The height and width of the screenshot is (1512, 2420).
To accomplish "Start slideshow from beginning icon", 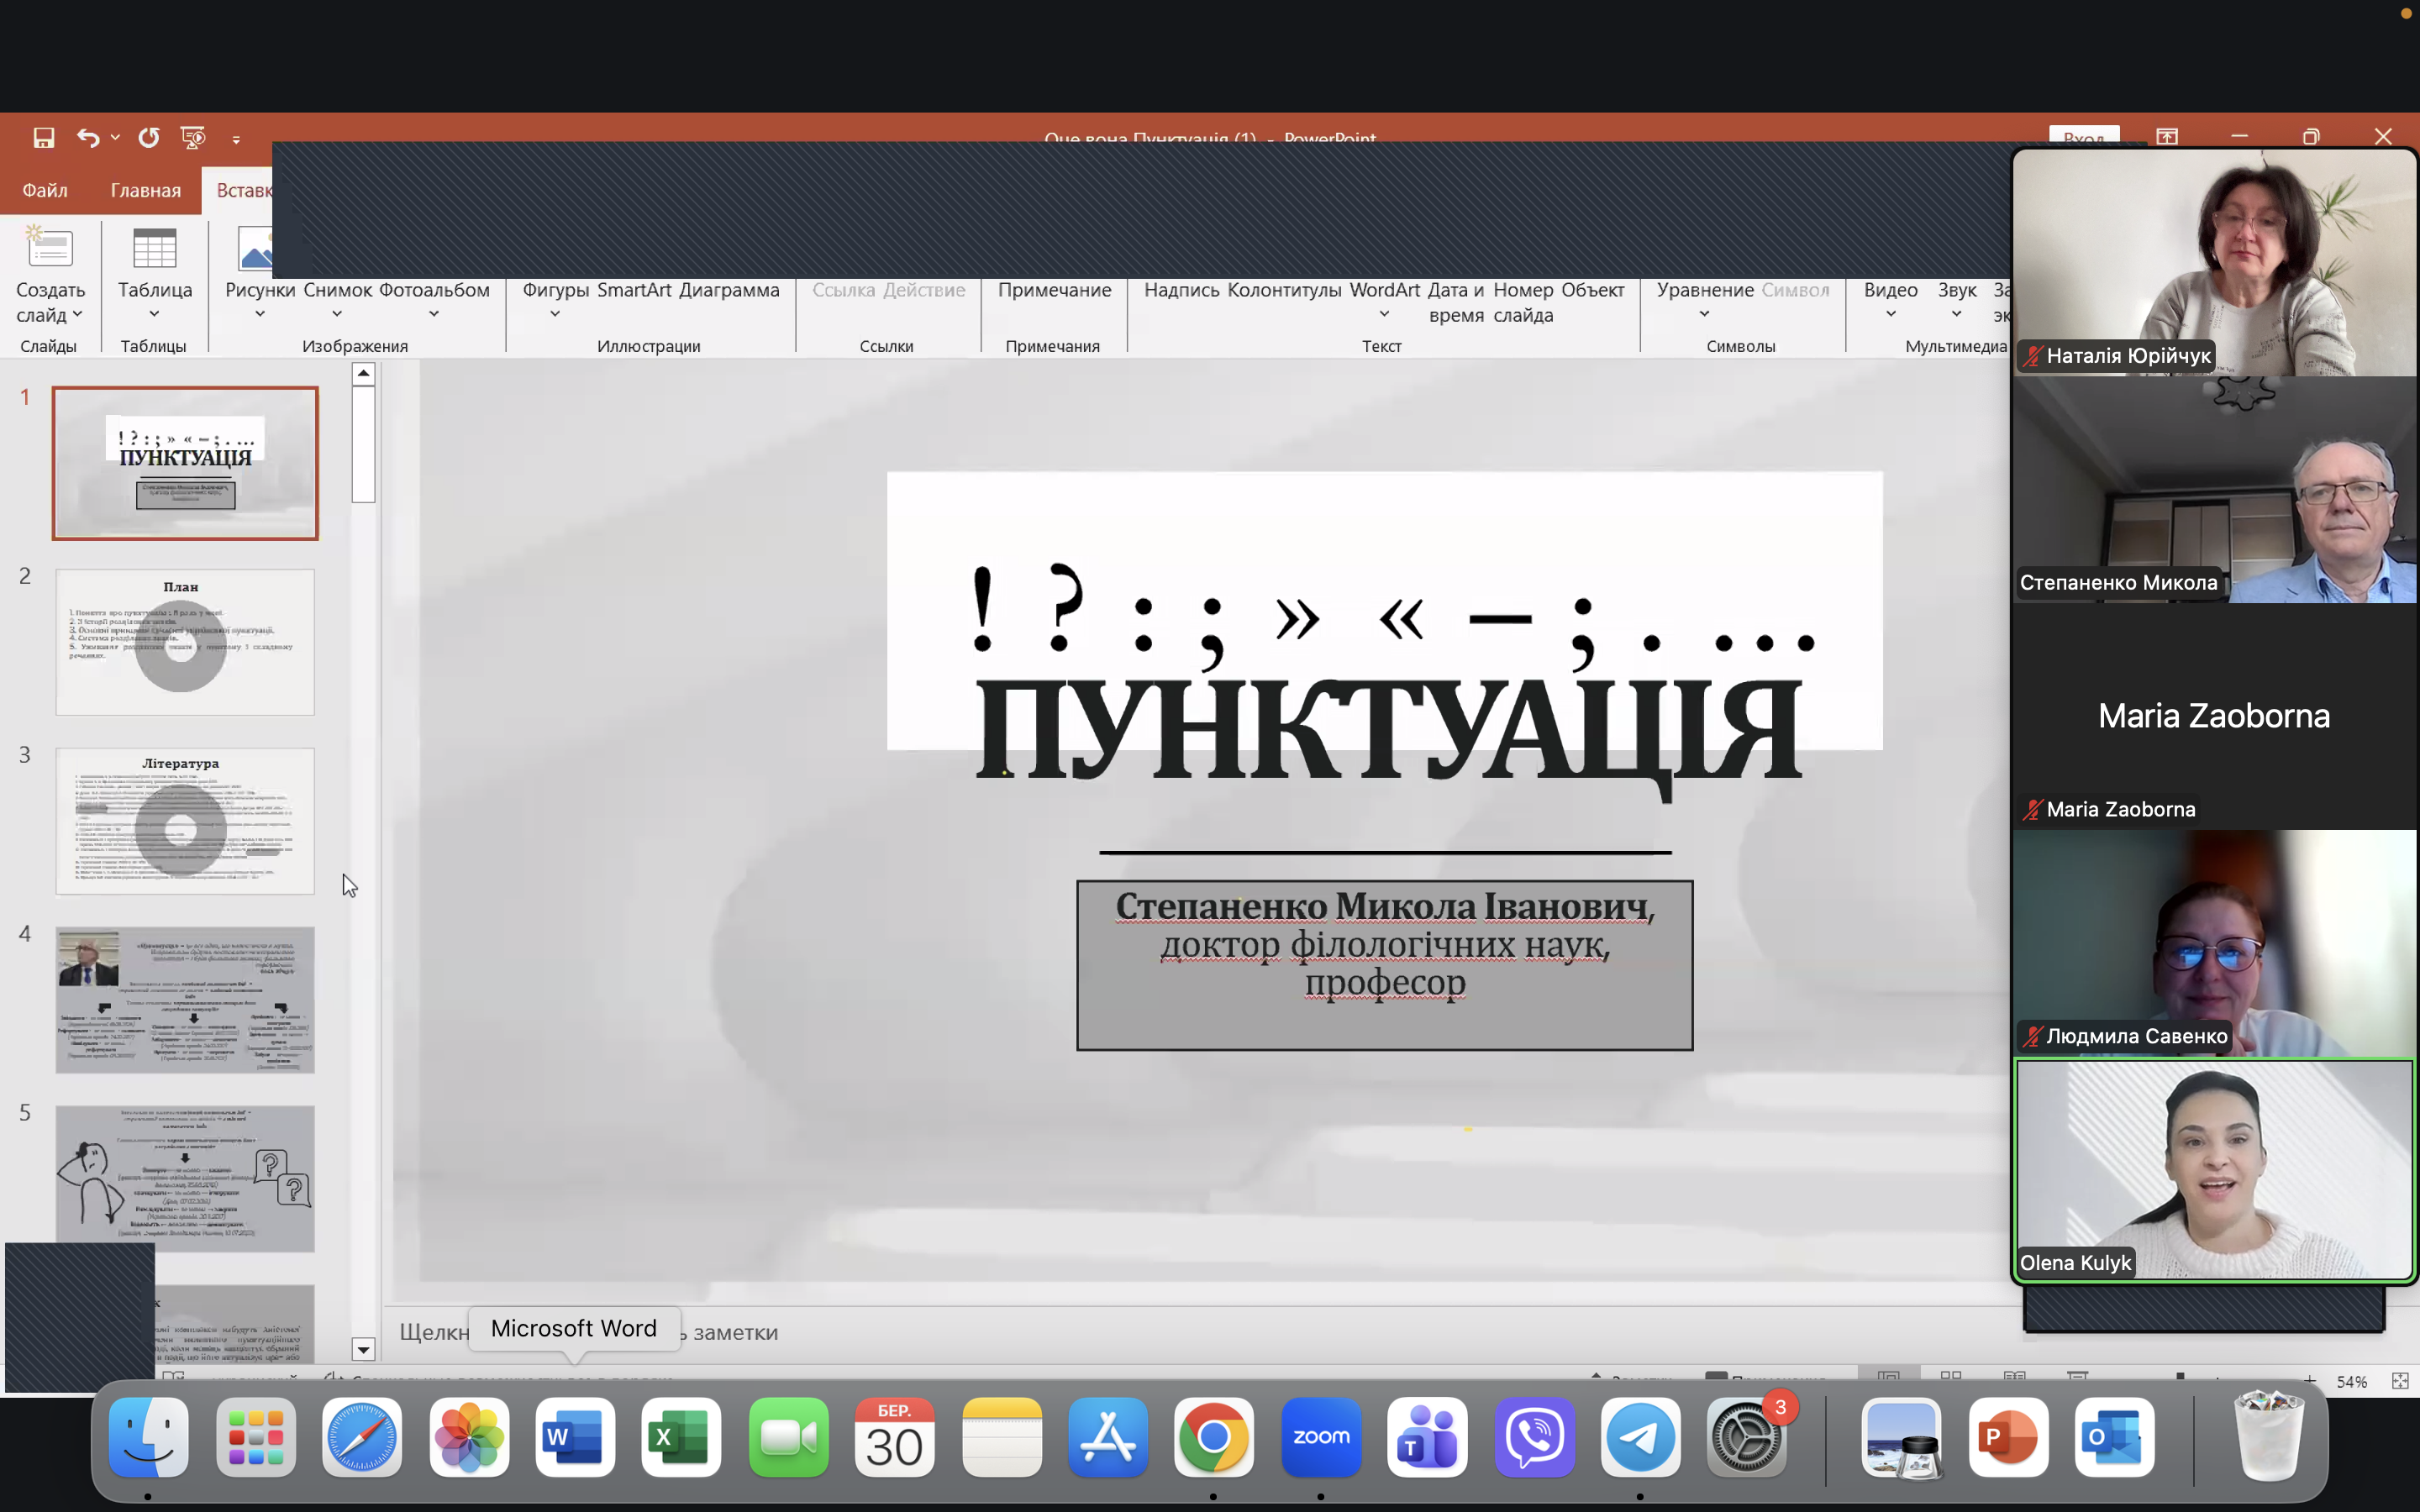I will [193, 138].
